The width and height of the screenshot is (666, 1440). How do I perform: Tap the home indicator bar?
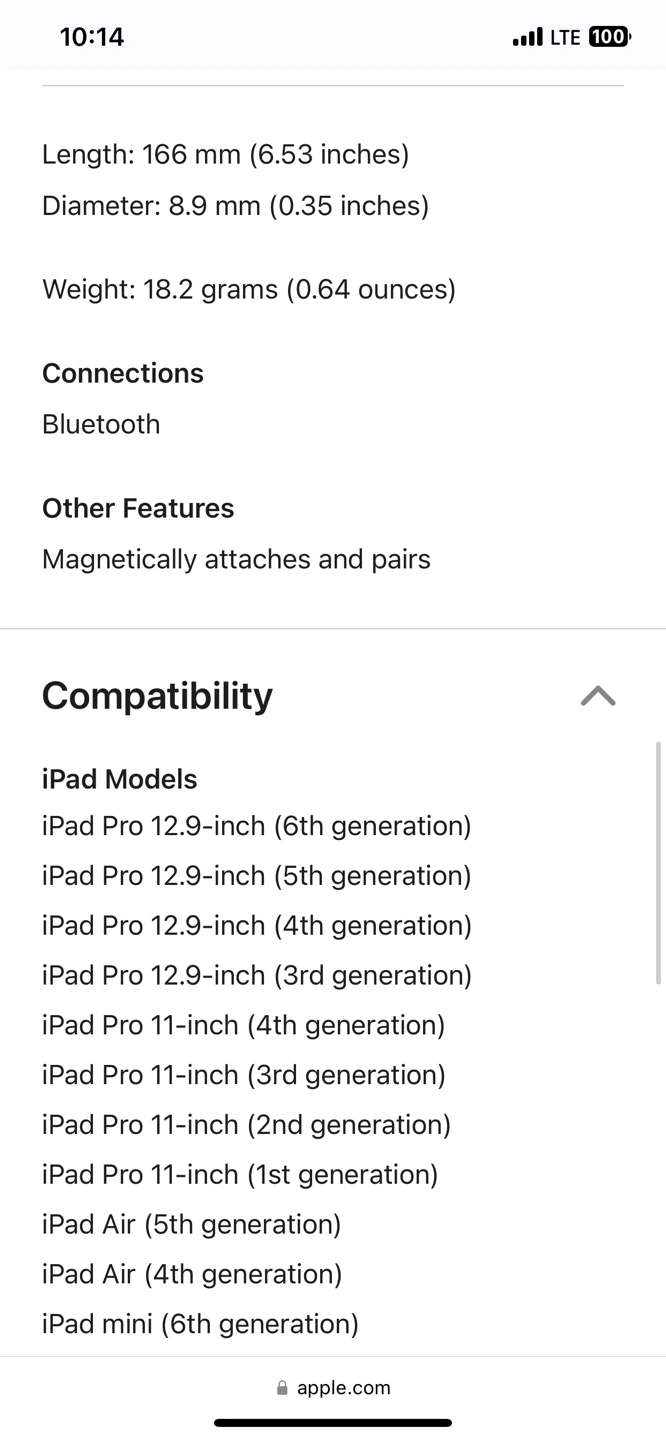coord(333,1422)
